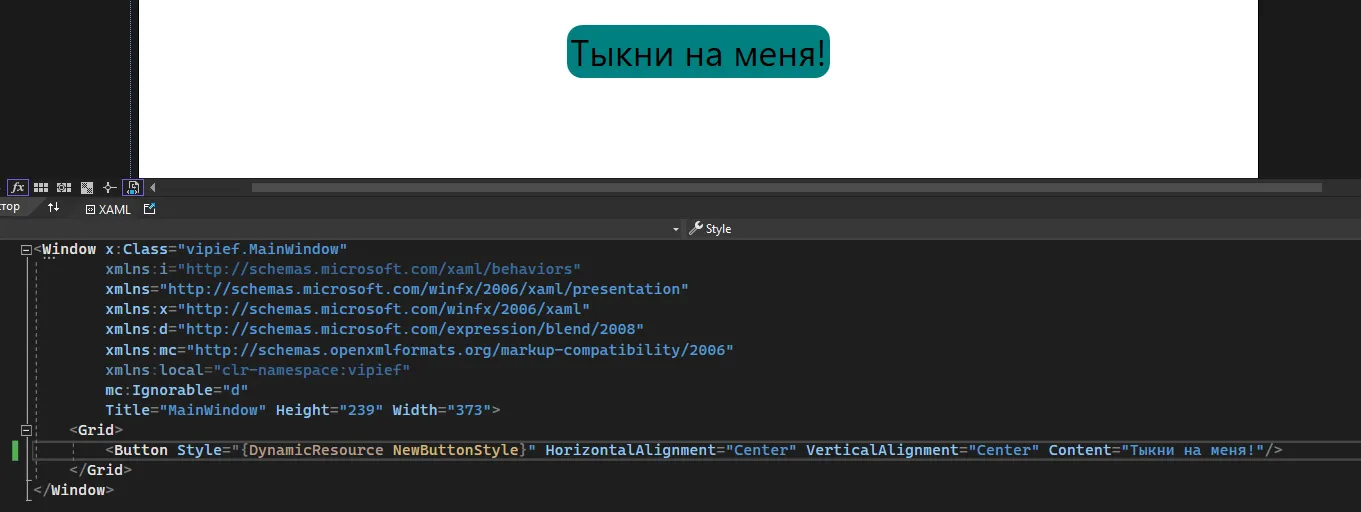Image resolution: width=1361 pixels, height=512 pixels.
Task: Click the markup-compatibility/2006 URL
Action: click(x=460, y=349)
